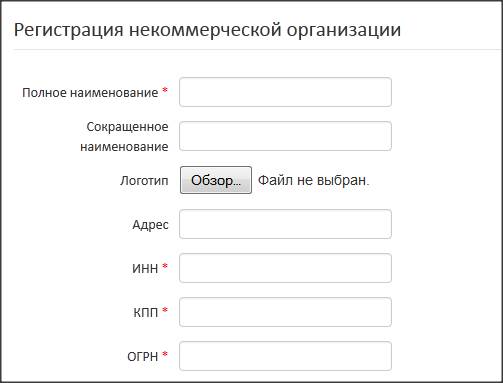Click the ИНН label
This screenshot has height=383, width=503.
tap(145, 268)
